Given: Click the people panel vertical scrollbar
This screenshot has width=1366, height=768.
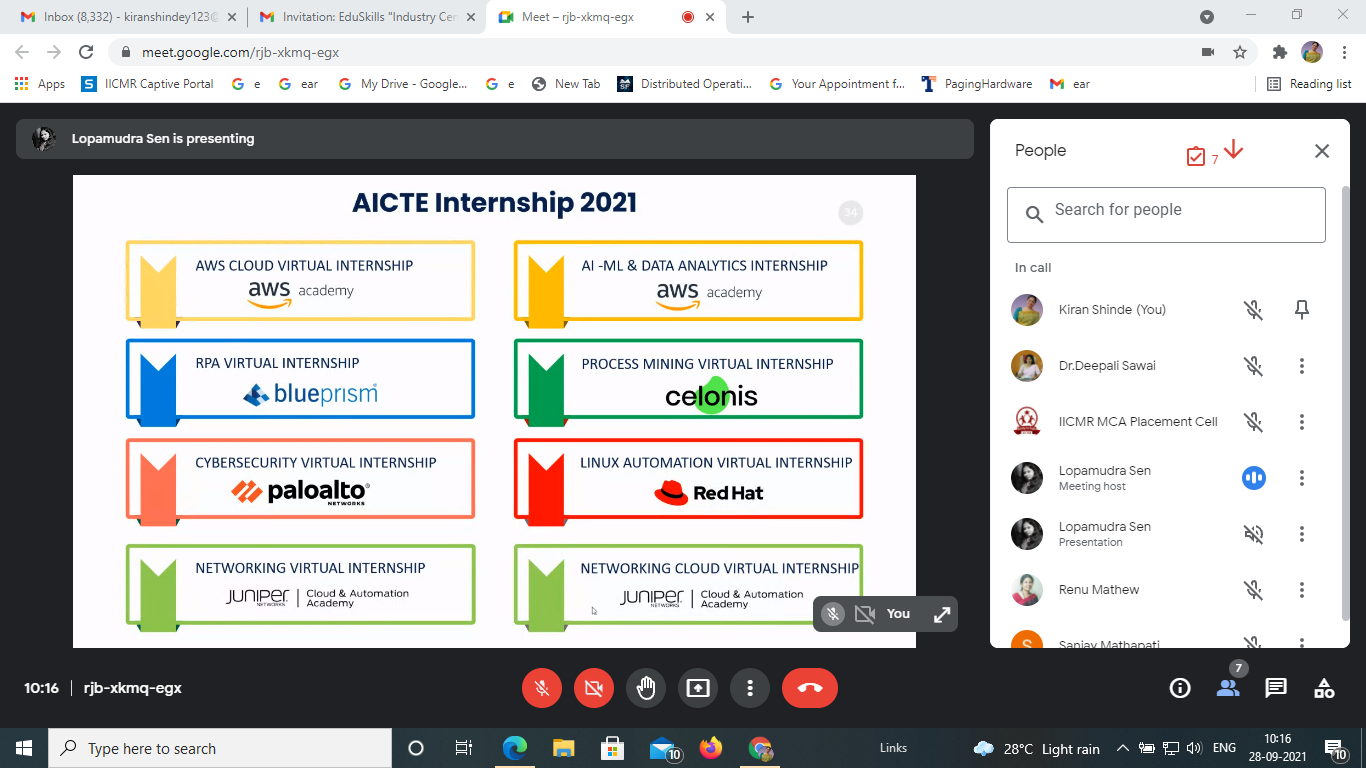Looking at the screenshot, I should tap(1346, 400).
